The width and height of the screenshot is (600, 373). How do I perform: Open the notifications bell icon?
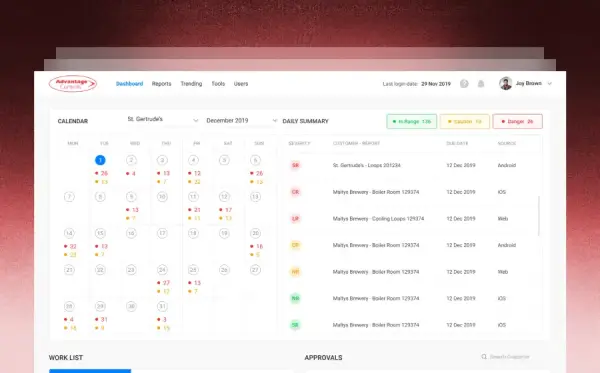coord(481,83)
